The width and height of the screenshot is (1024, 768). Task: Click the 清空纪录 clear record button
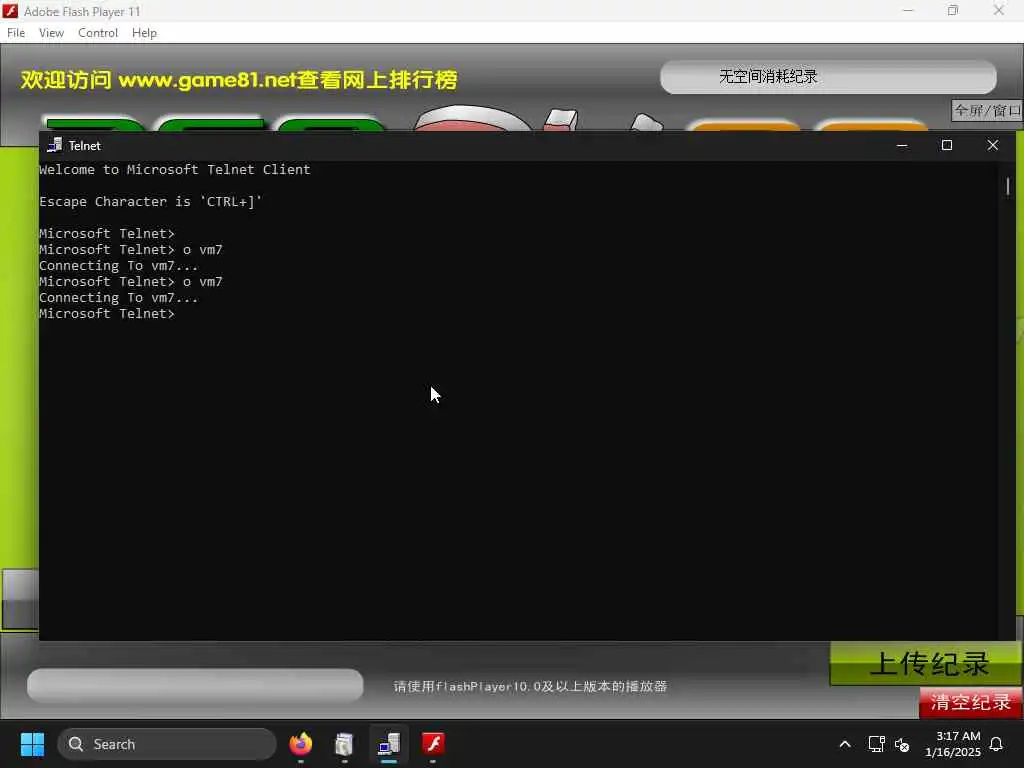coord(970,702)
